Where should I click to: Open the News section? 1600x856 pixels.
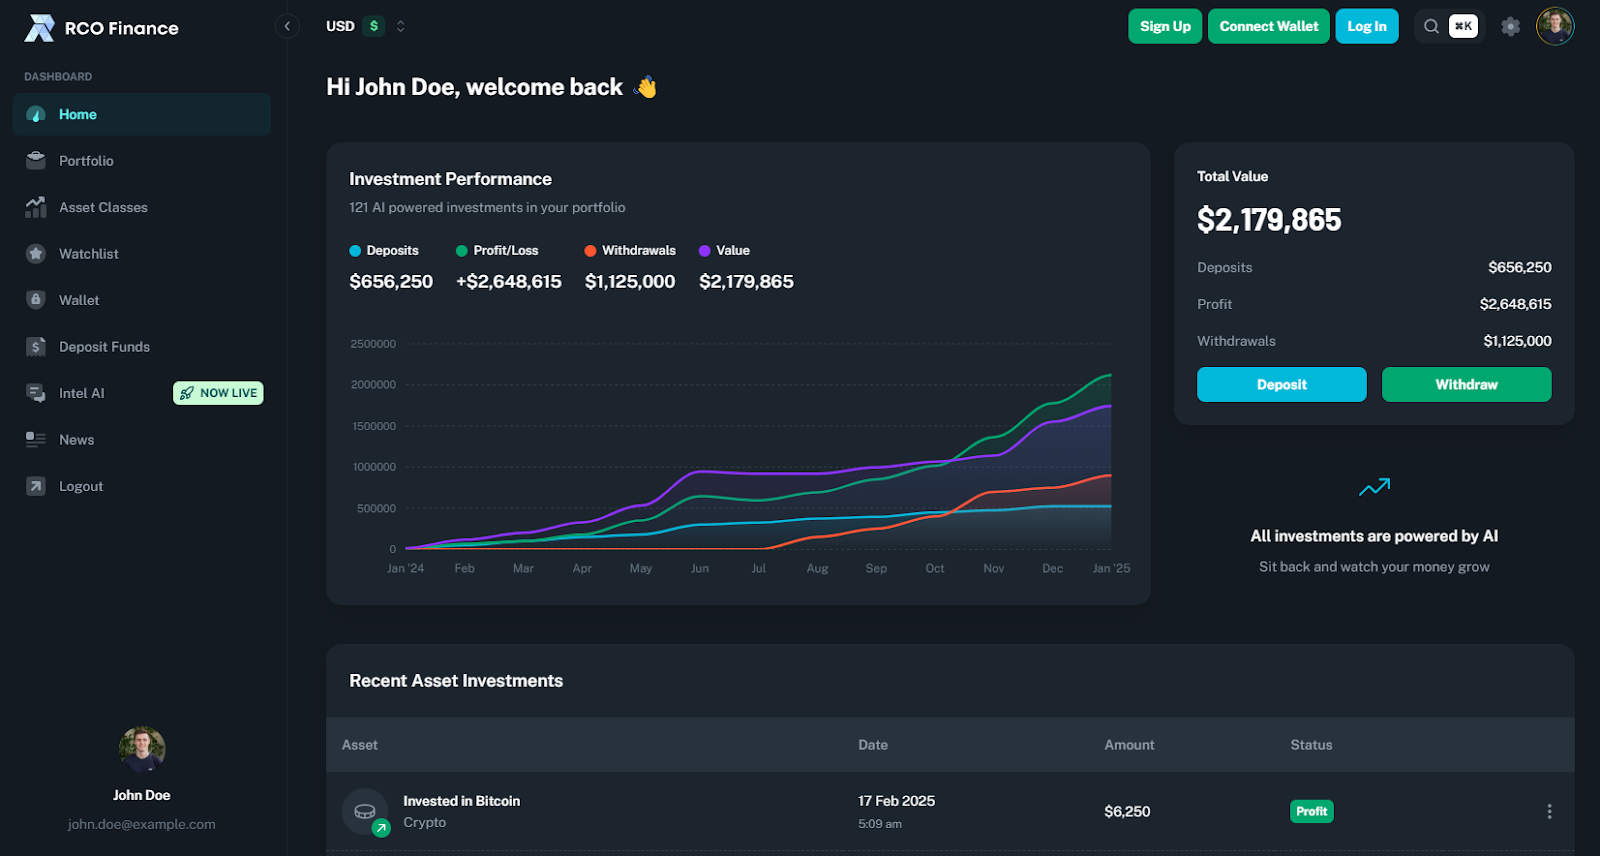click(x=142, y=440)
